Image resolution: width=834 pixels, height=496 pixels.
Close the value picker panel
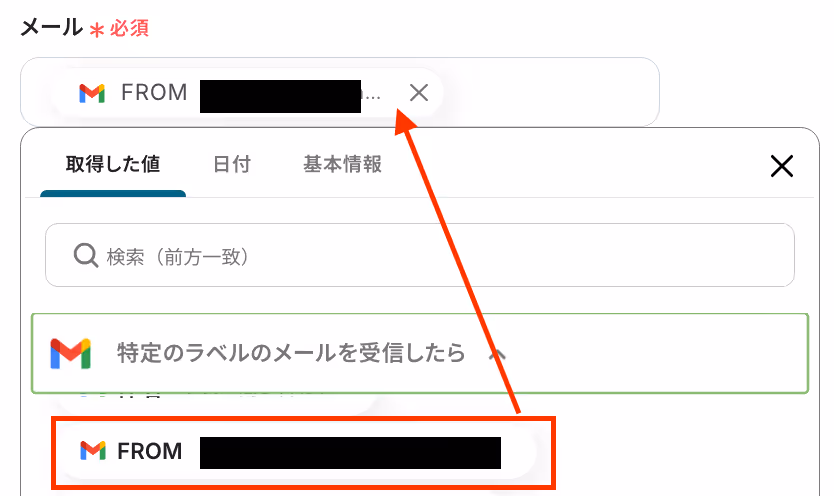pyautogui.click(x=781, y=166)
